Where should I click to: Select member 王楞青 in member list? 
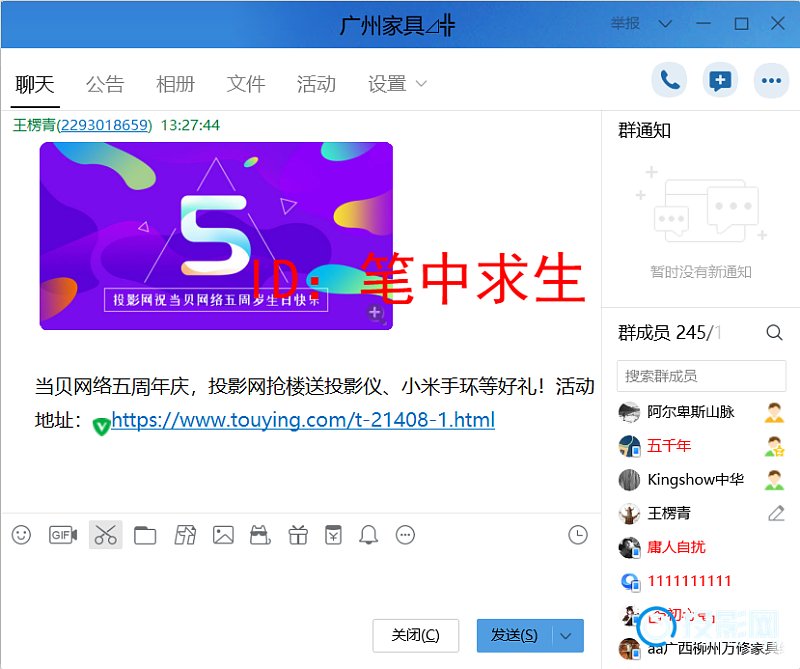[x=701, y=513]
